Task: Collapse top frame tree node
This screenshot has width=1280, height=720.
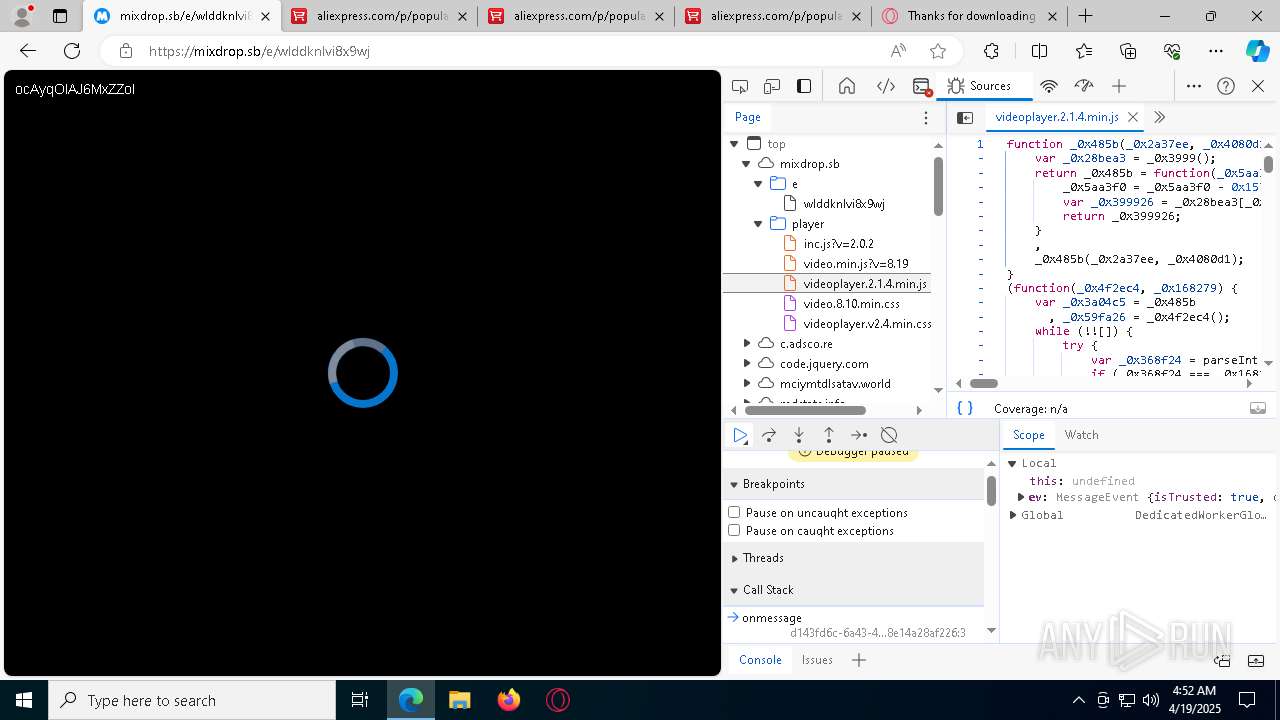Action: click(x=734, y=144)
